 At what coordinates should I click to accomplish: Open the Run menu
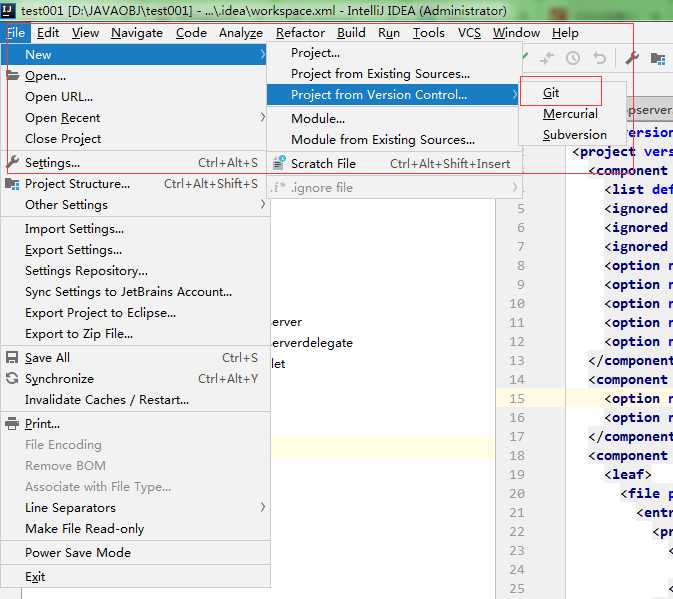pos(389,33)
